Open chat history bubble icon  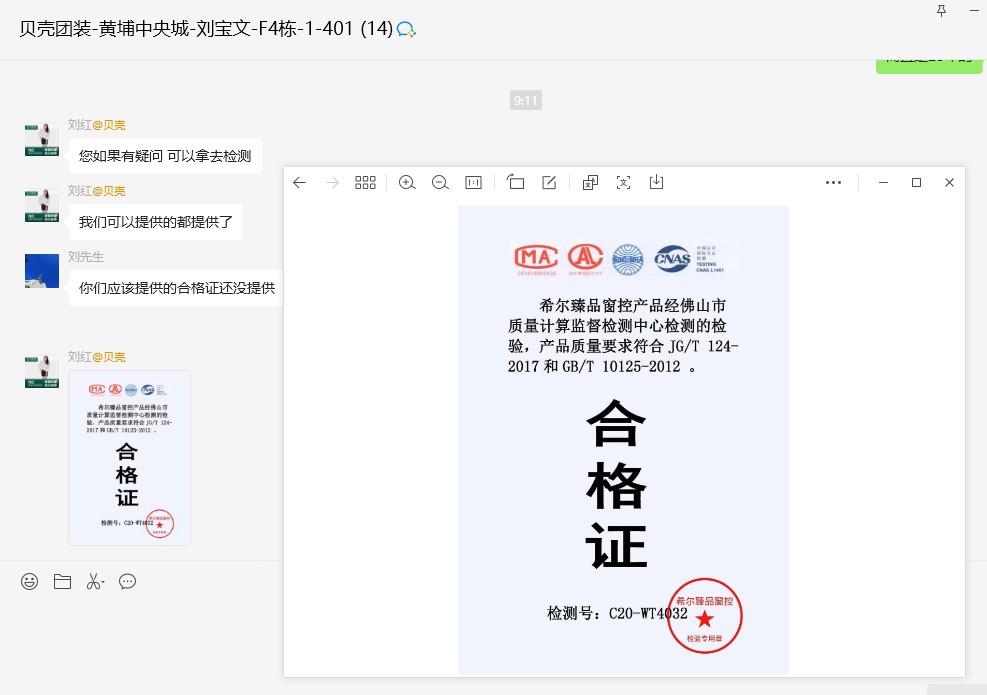pos(127,581)
